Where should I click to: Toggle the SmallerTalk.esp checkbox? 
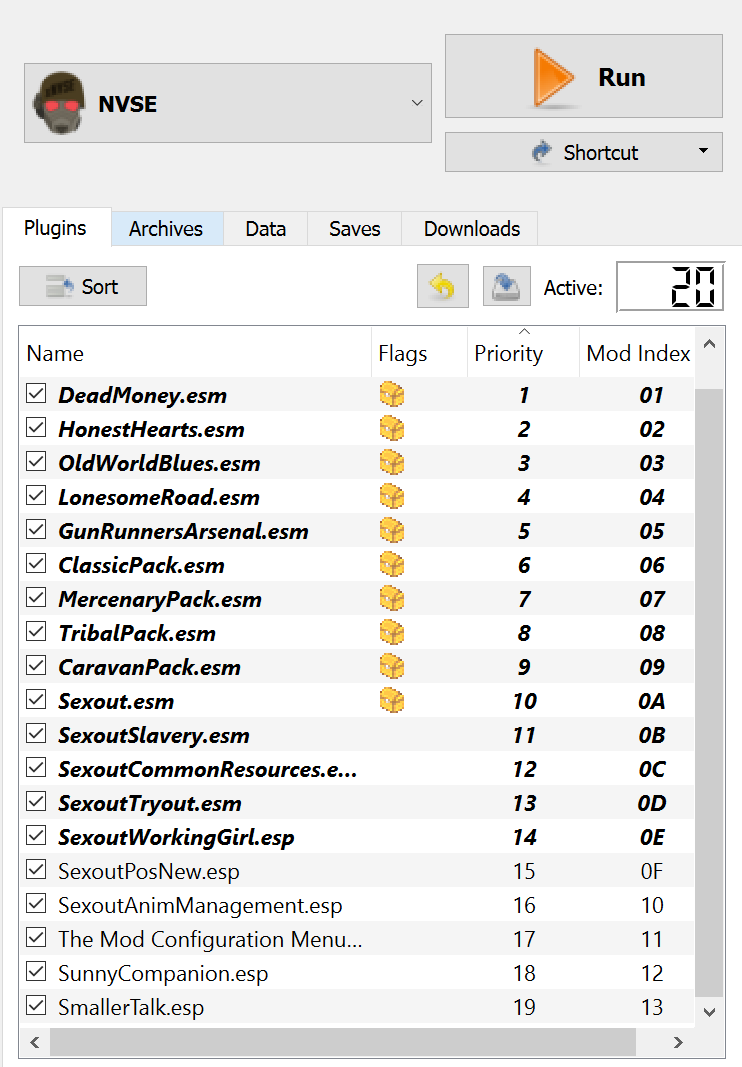point(36,1006)
